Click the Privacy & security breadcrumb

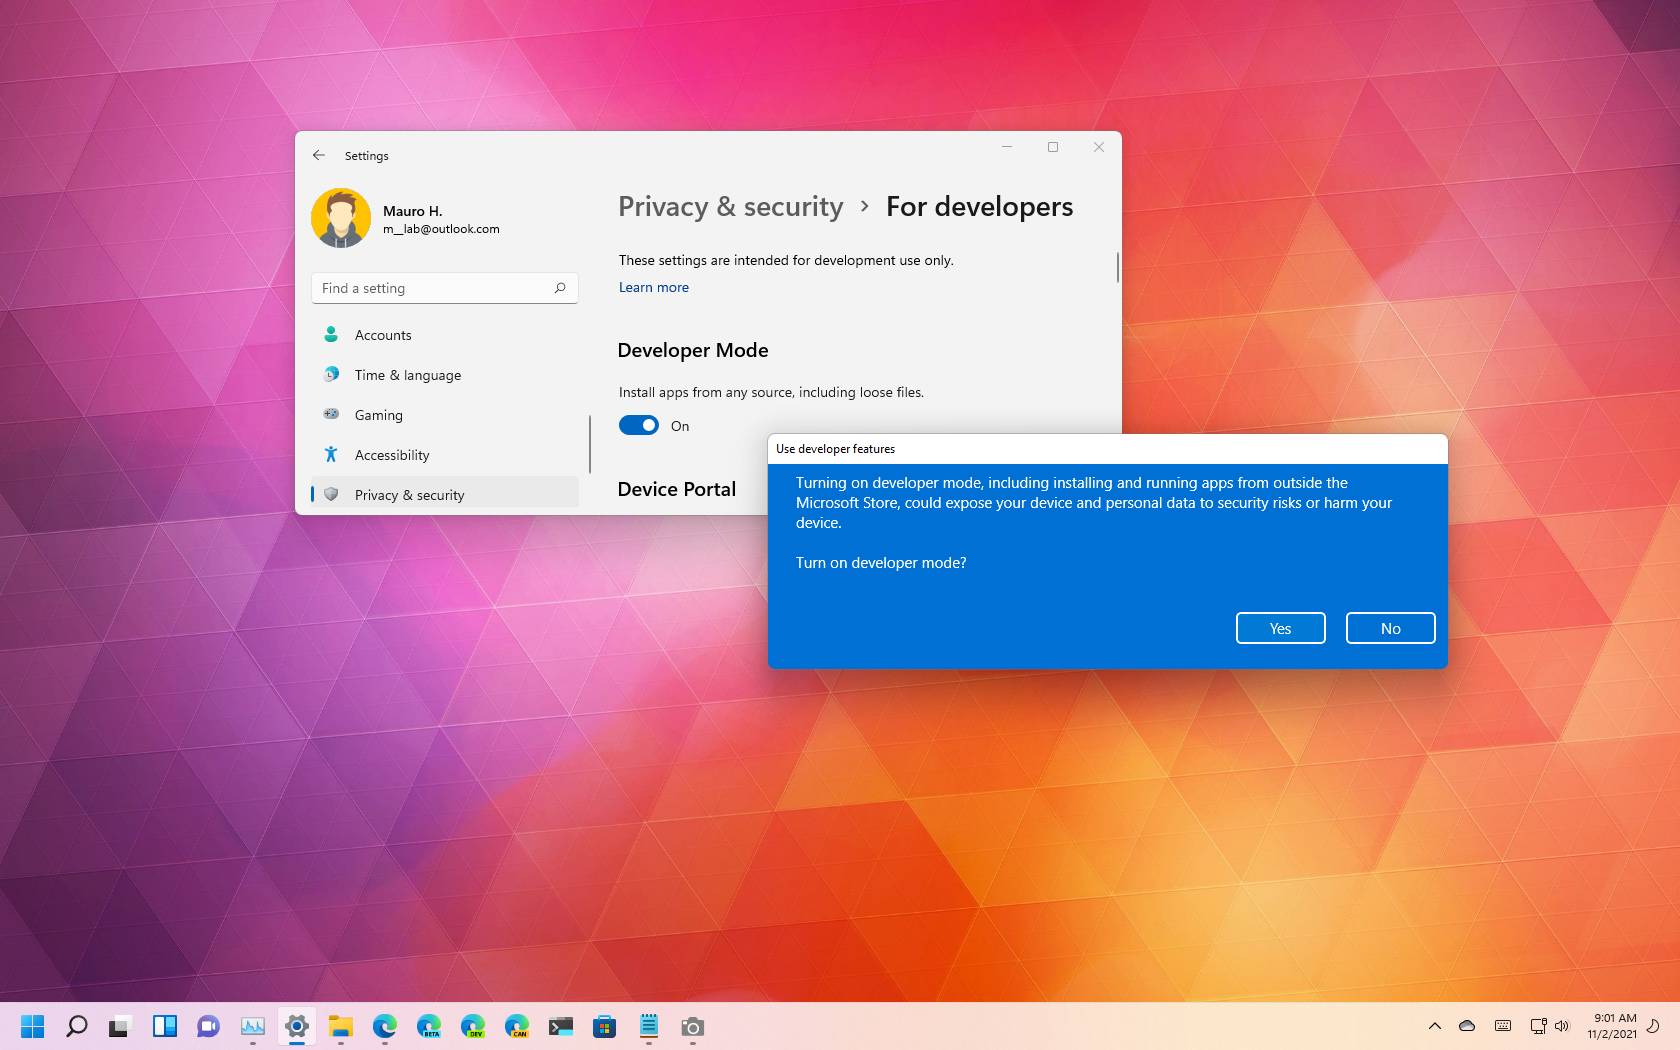click(x=731, y=207)
